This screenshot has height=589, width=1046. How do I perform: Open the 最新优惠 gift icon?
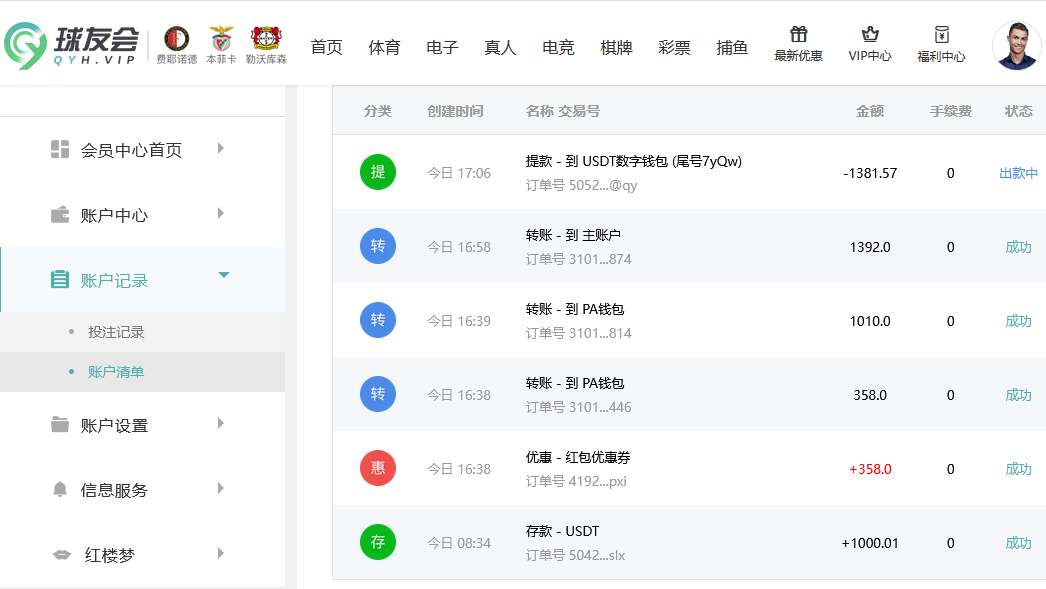click(798, 36)
